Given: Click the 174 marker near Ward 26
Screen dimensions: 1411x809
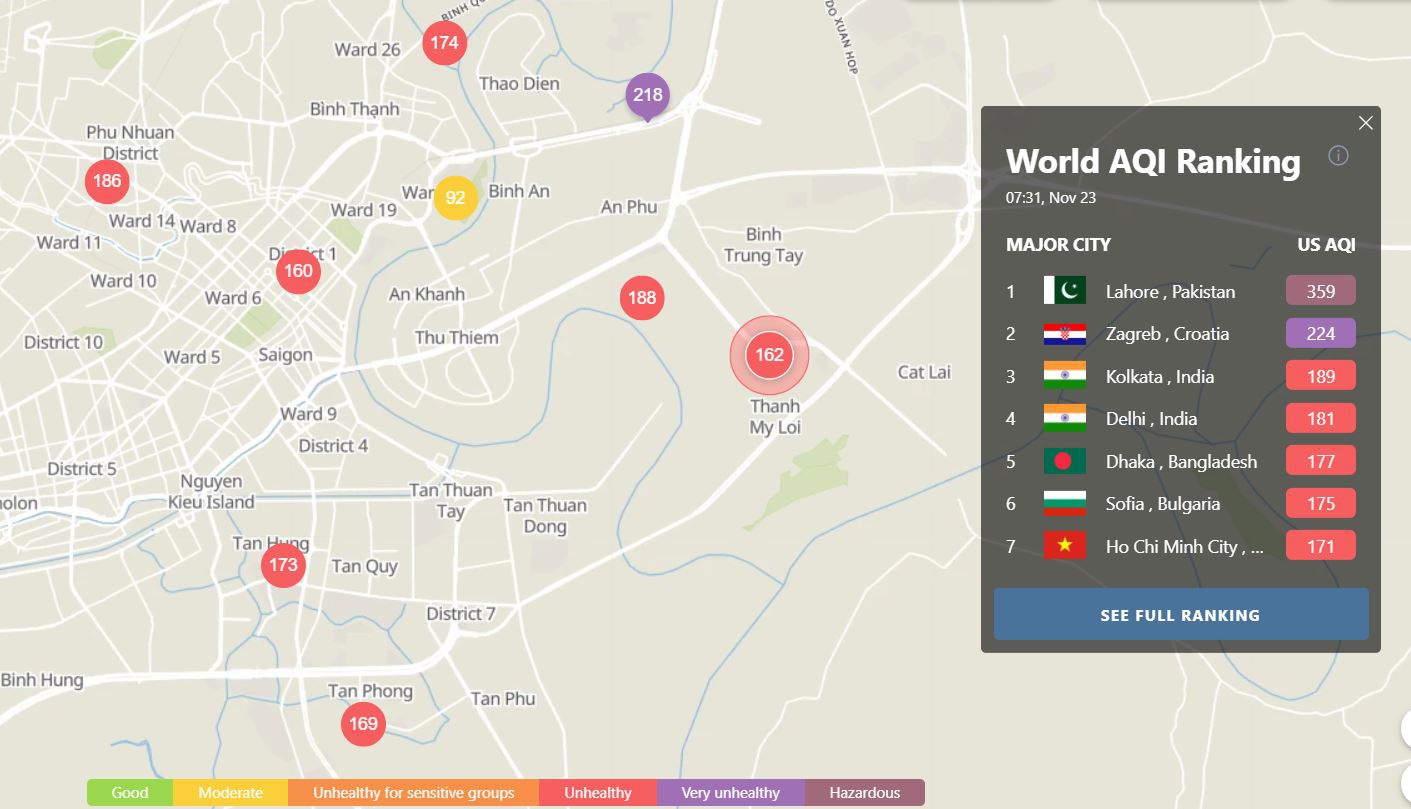Looking at the screenshot, I should click(444, 43).
